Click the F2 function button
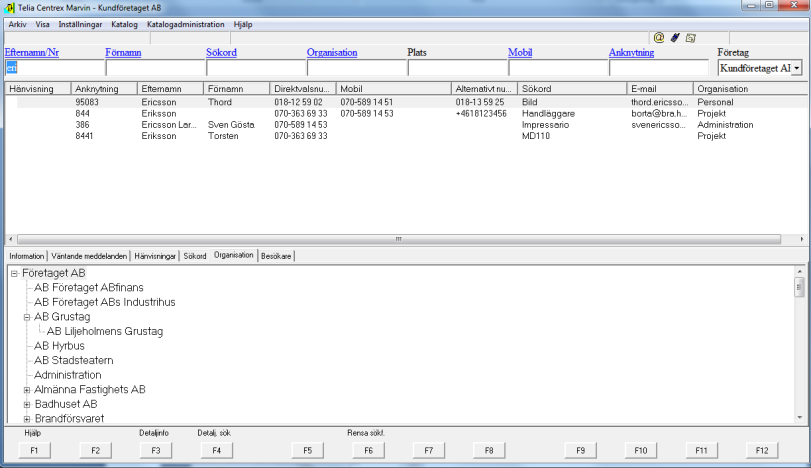Viewport: 811px width, 468px height. tap(95, 450)
